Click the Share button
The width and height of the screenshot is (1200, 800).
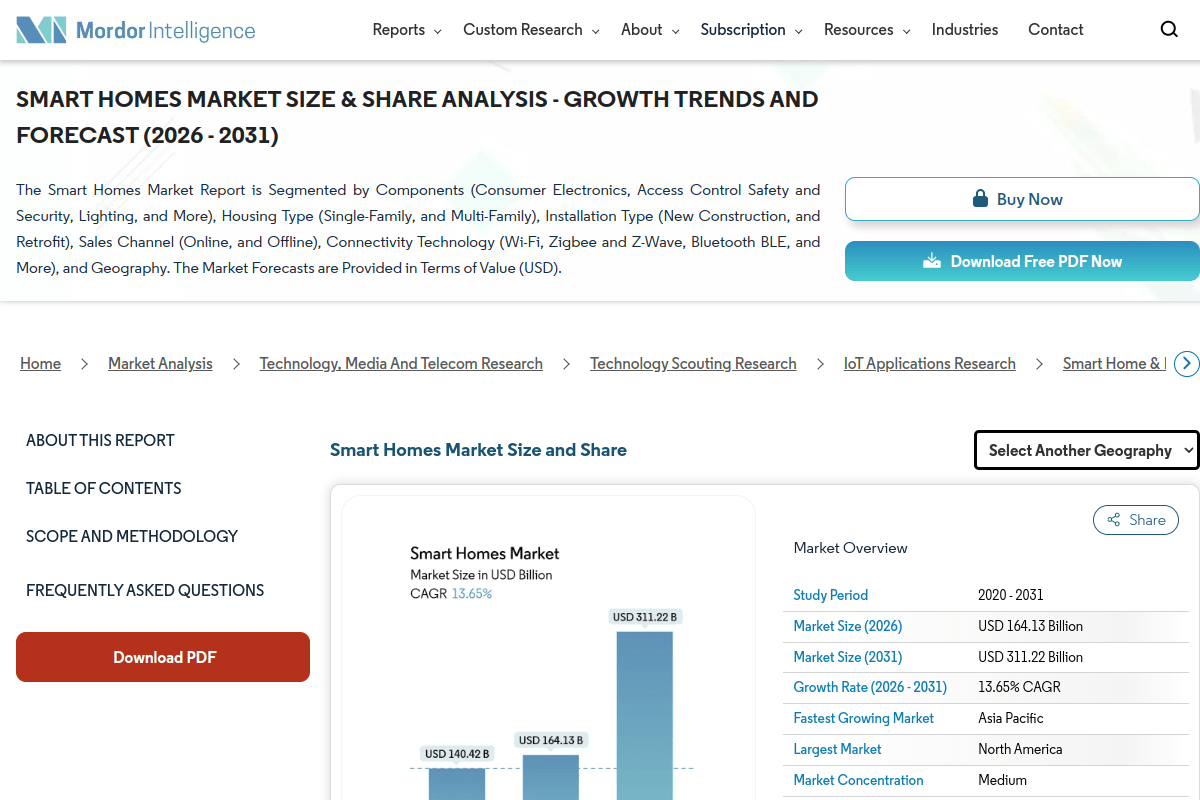point(1136,520)
